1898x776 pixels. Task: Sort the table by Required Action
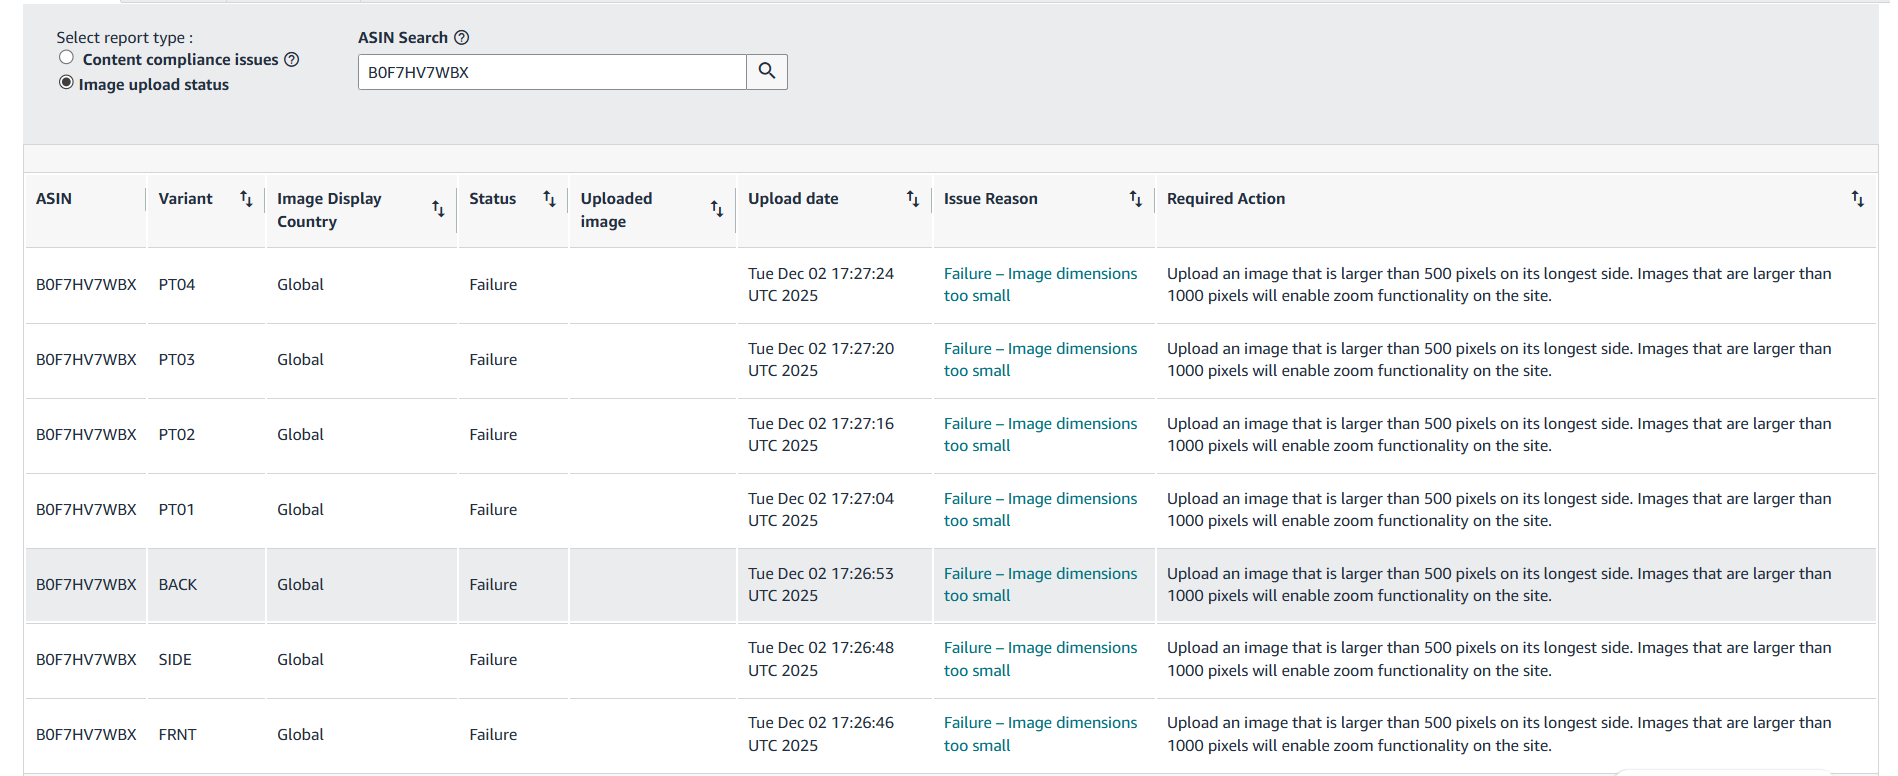[1857, 199]
